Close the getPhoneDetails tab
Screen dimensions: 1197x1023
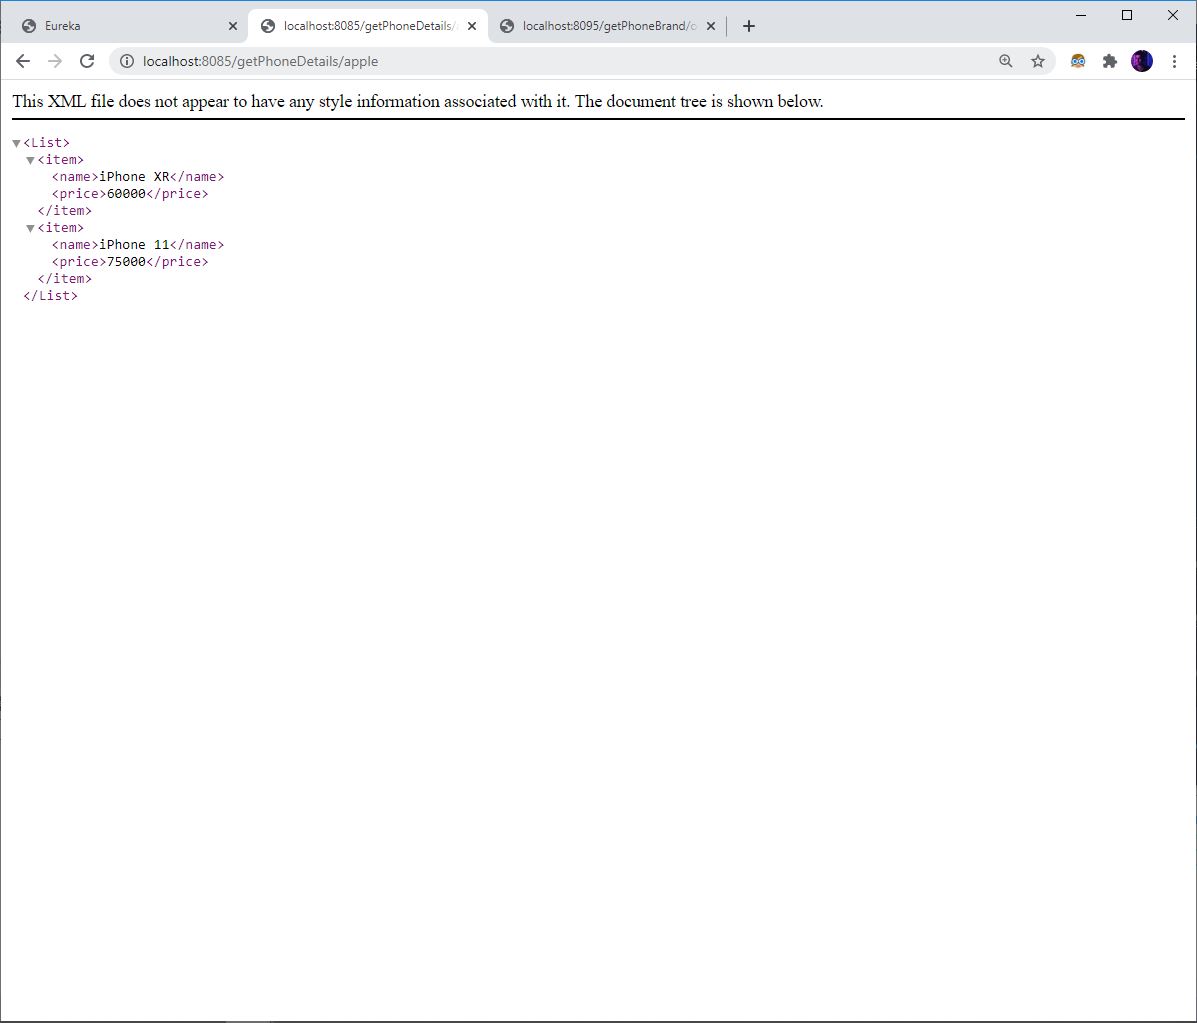(x=472, y=26)
